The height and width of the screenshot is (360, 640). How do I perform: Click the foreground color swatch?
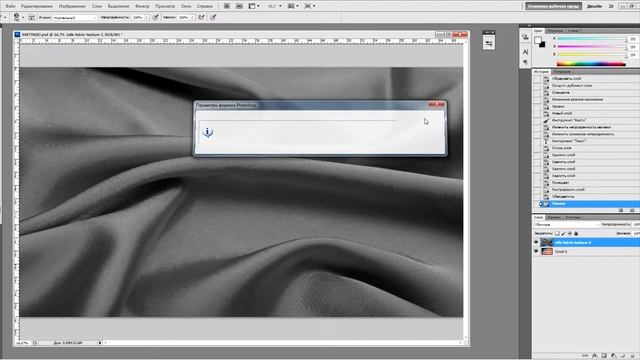click(538, 40)
